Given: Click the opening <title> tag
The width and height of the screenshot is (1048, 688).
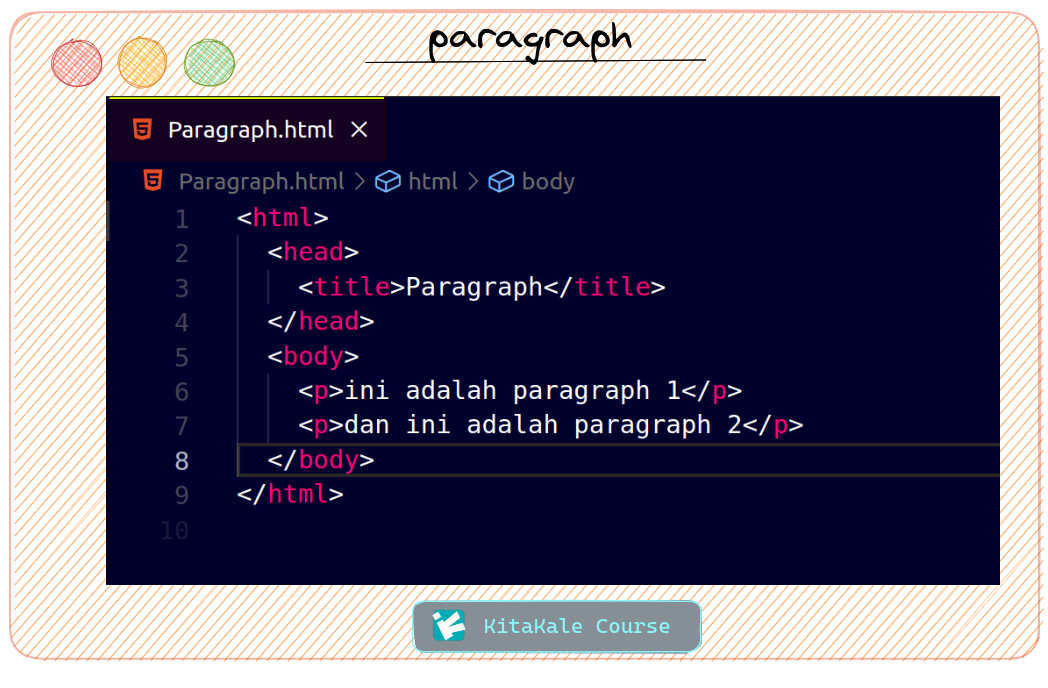Looking at the screenshot, I should pos(352,287).
